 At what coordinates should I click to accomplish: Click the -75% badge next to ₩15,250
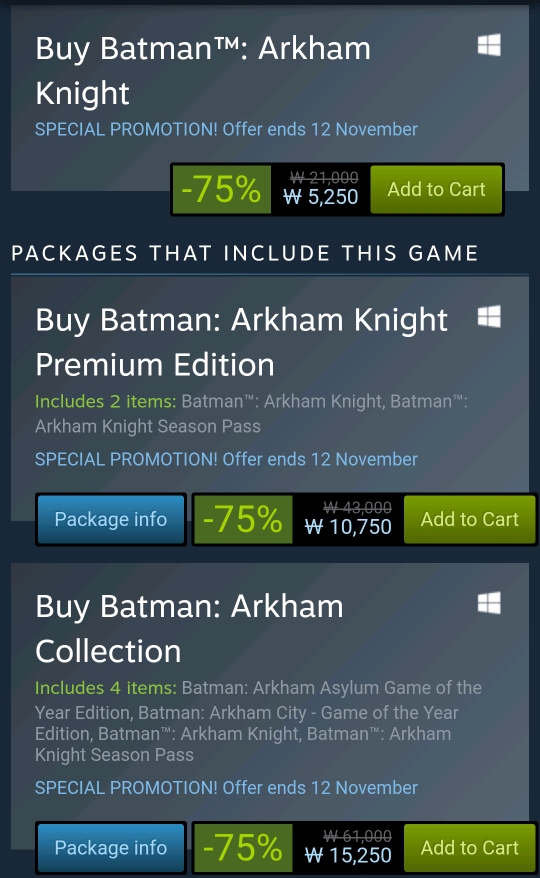(243, 848)
